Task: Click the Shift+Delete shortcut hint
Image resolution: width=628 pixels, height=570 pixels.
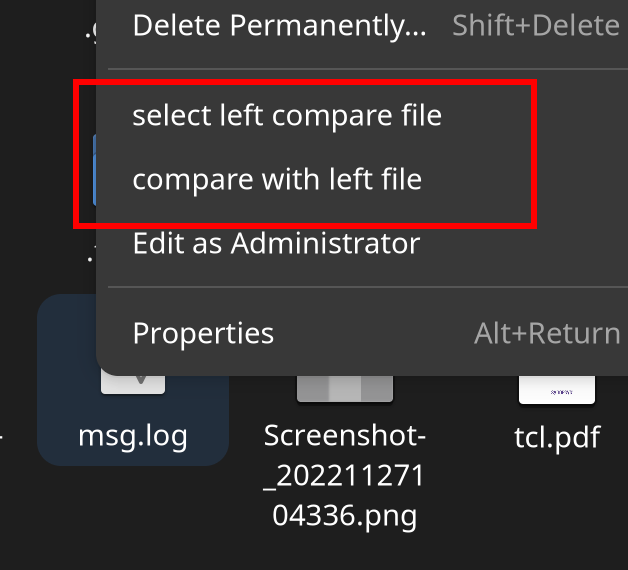Action: coord(536,26)
